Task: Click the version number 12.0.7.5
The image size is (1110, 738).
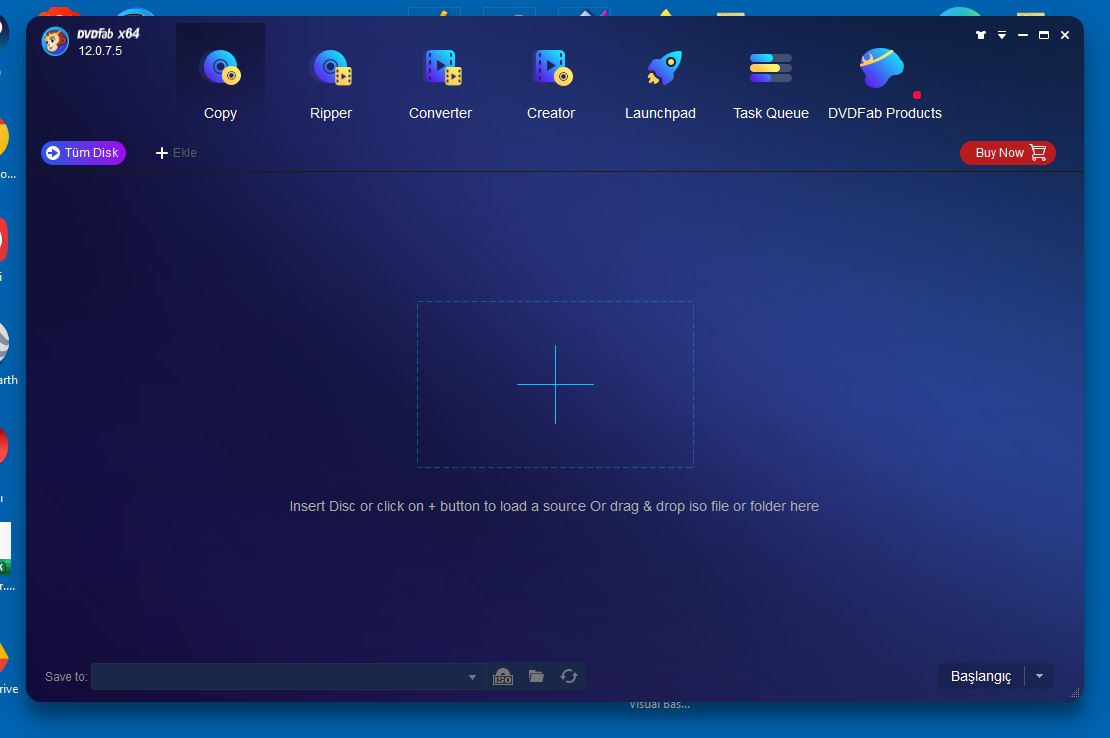Action: 100,51
